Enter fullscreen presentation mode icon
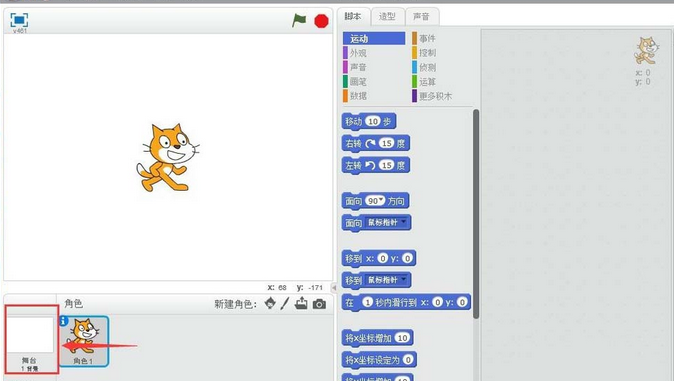The height and width of the screenshot is (381, 674). click(19, 20)
